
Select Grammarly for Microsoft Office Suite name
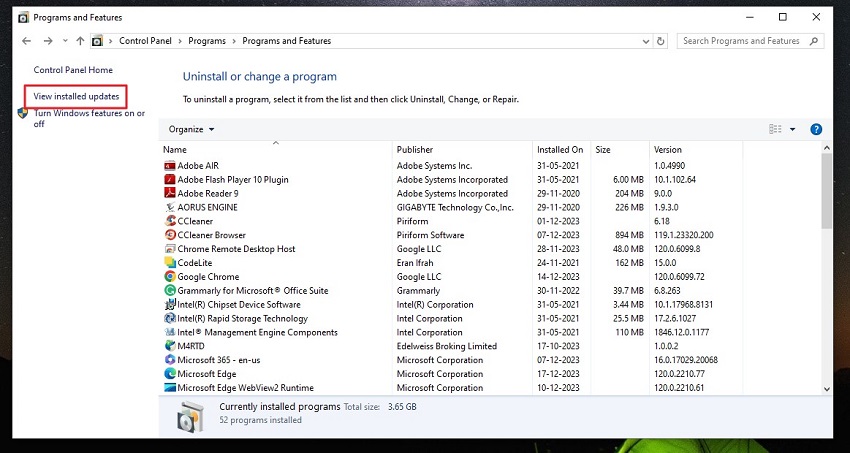[253, 290]
